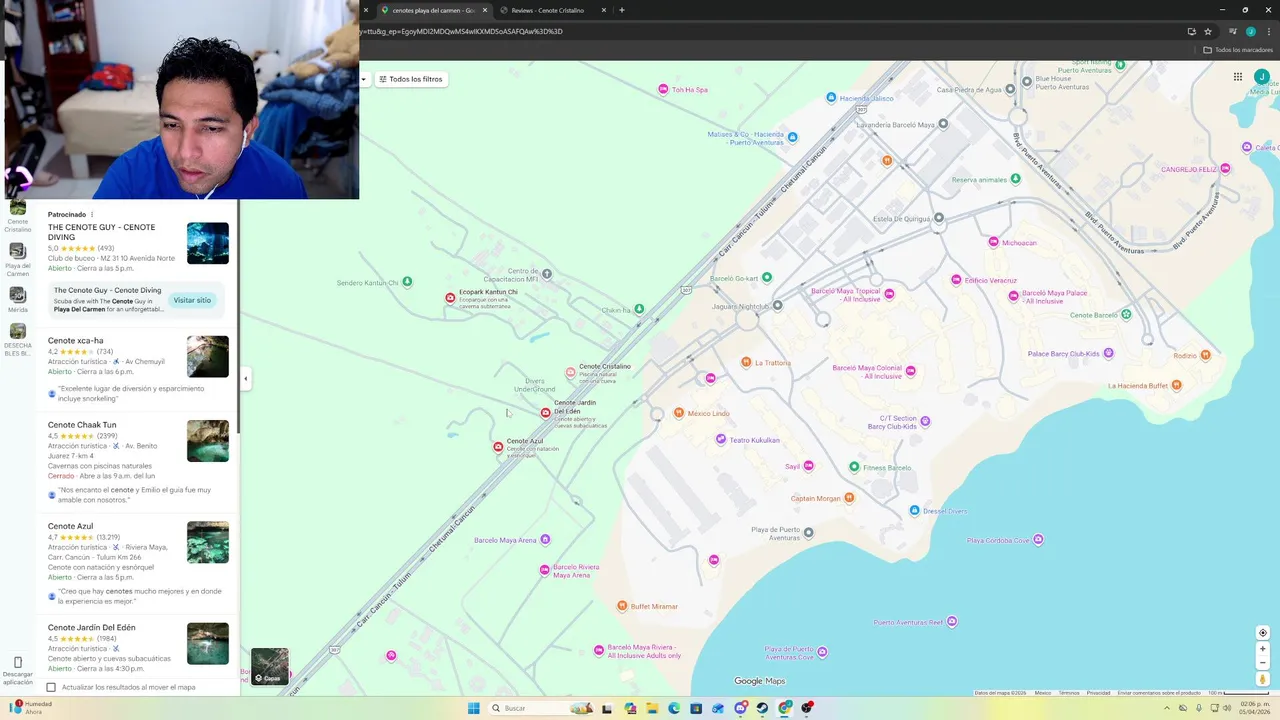Open File Explorer from taskbar
1280x720 pixels.
(652, 708)
